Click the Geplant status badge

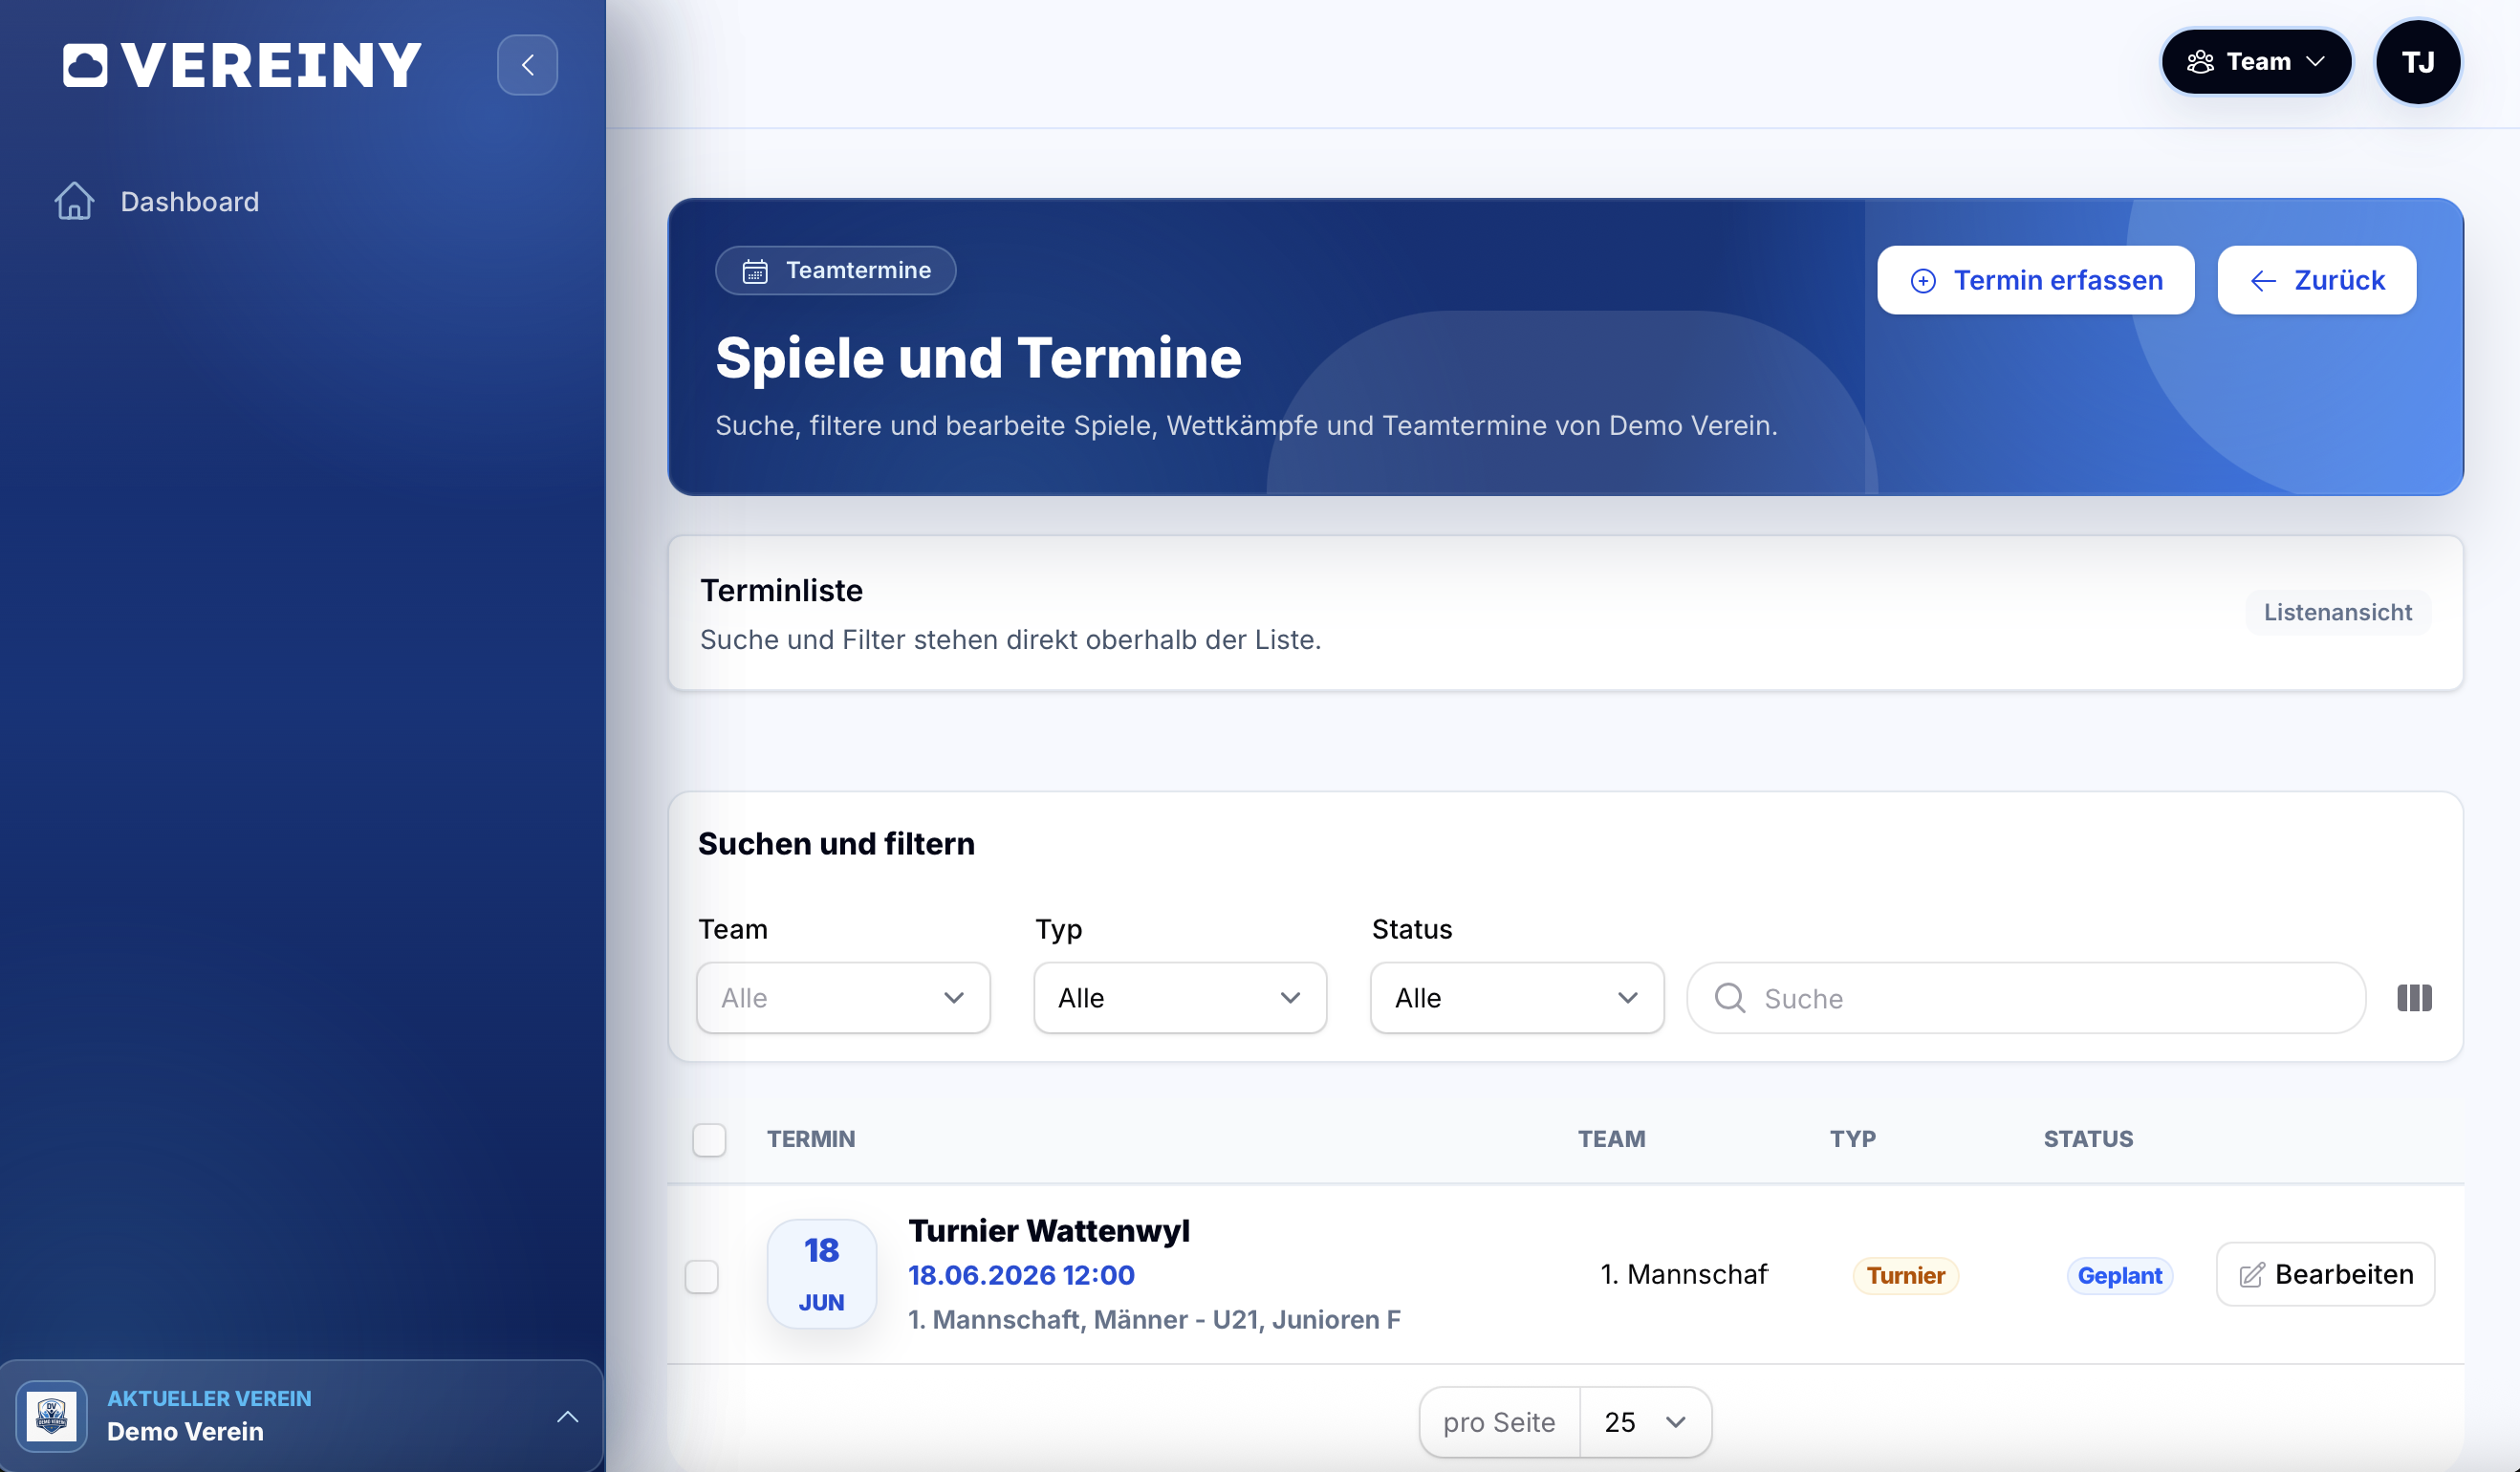(x=2119, y=1275)
